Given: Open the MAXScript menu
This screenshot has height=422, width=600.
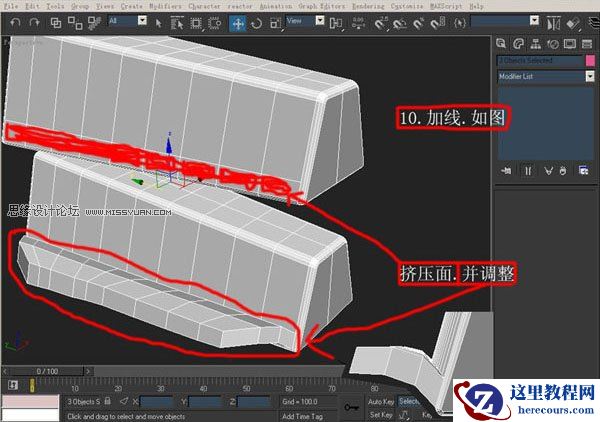Looking at the screenshot, I should [x=446, y=6].
